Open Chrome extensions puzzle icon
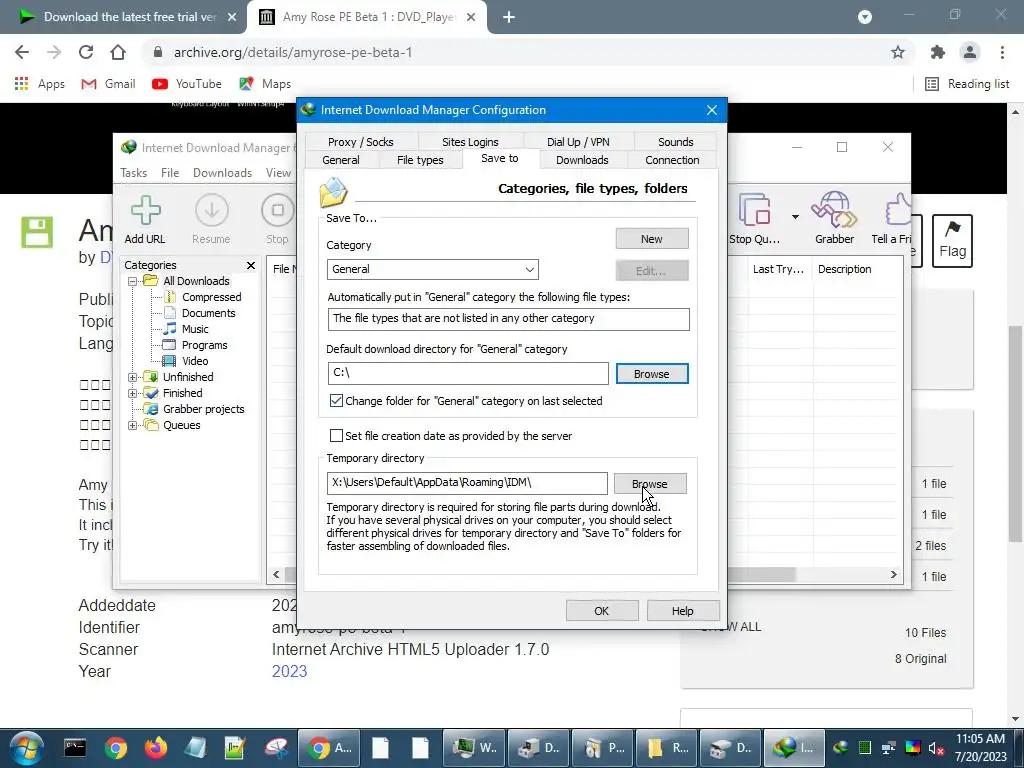The image size is (1024, 768). (x=938, y=52)
